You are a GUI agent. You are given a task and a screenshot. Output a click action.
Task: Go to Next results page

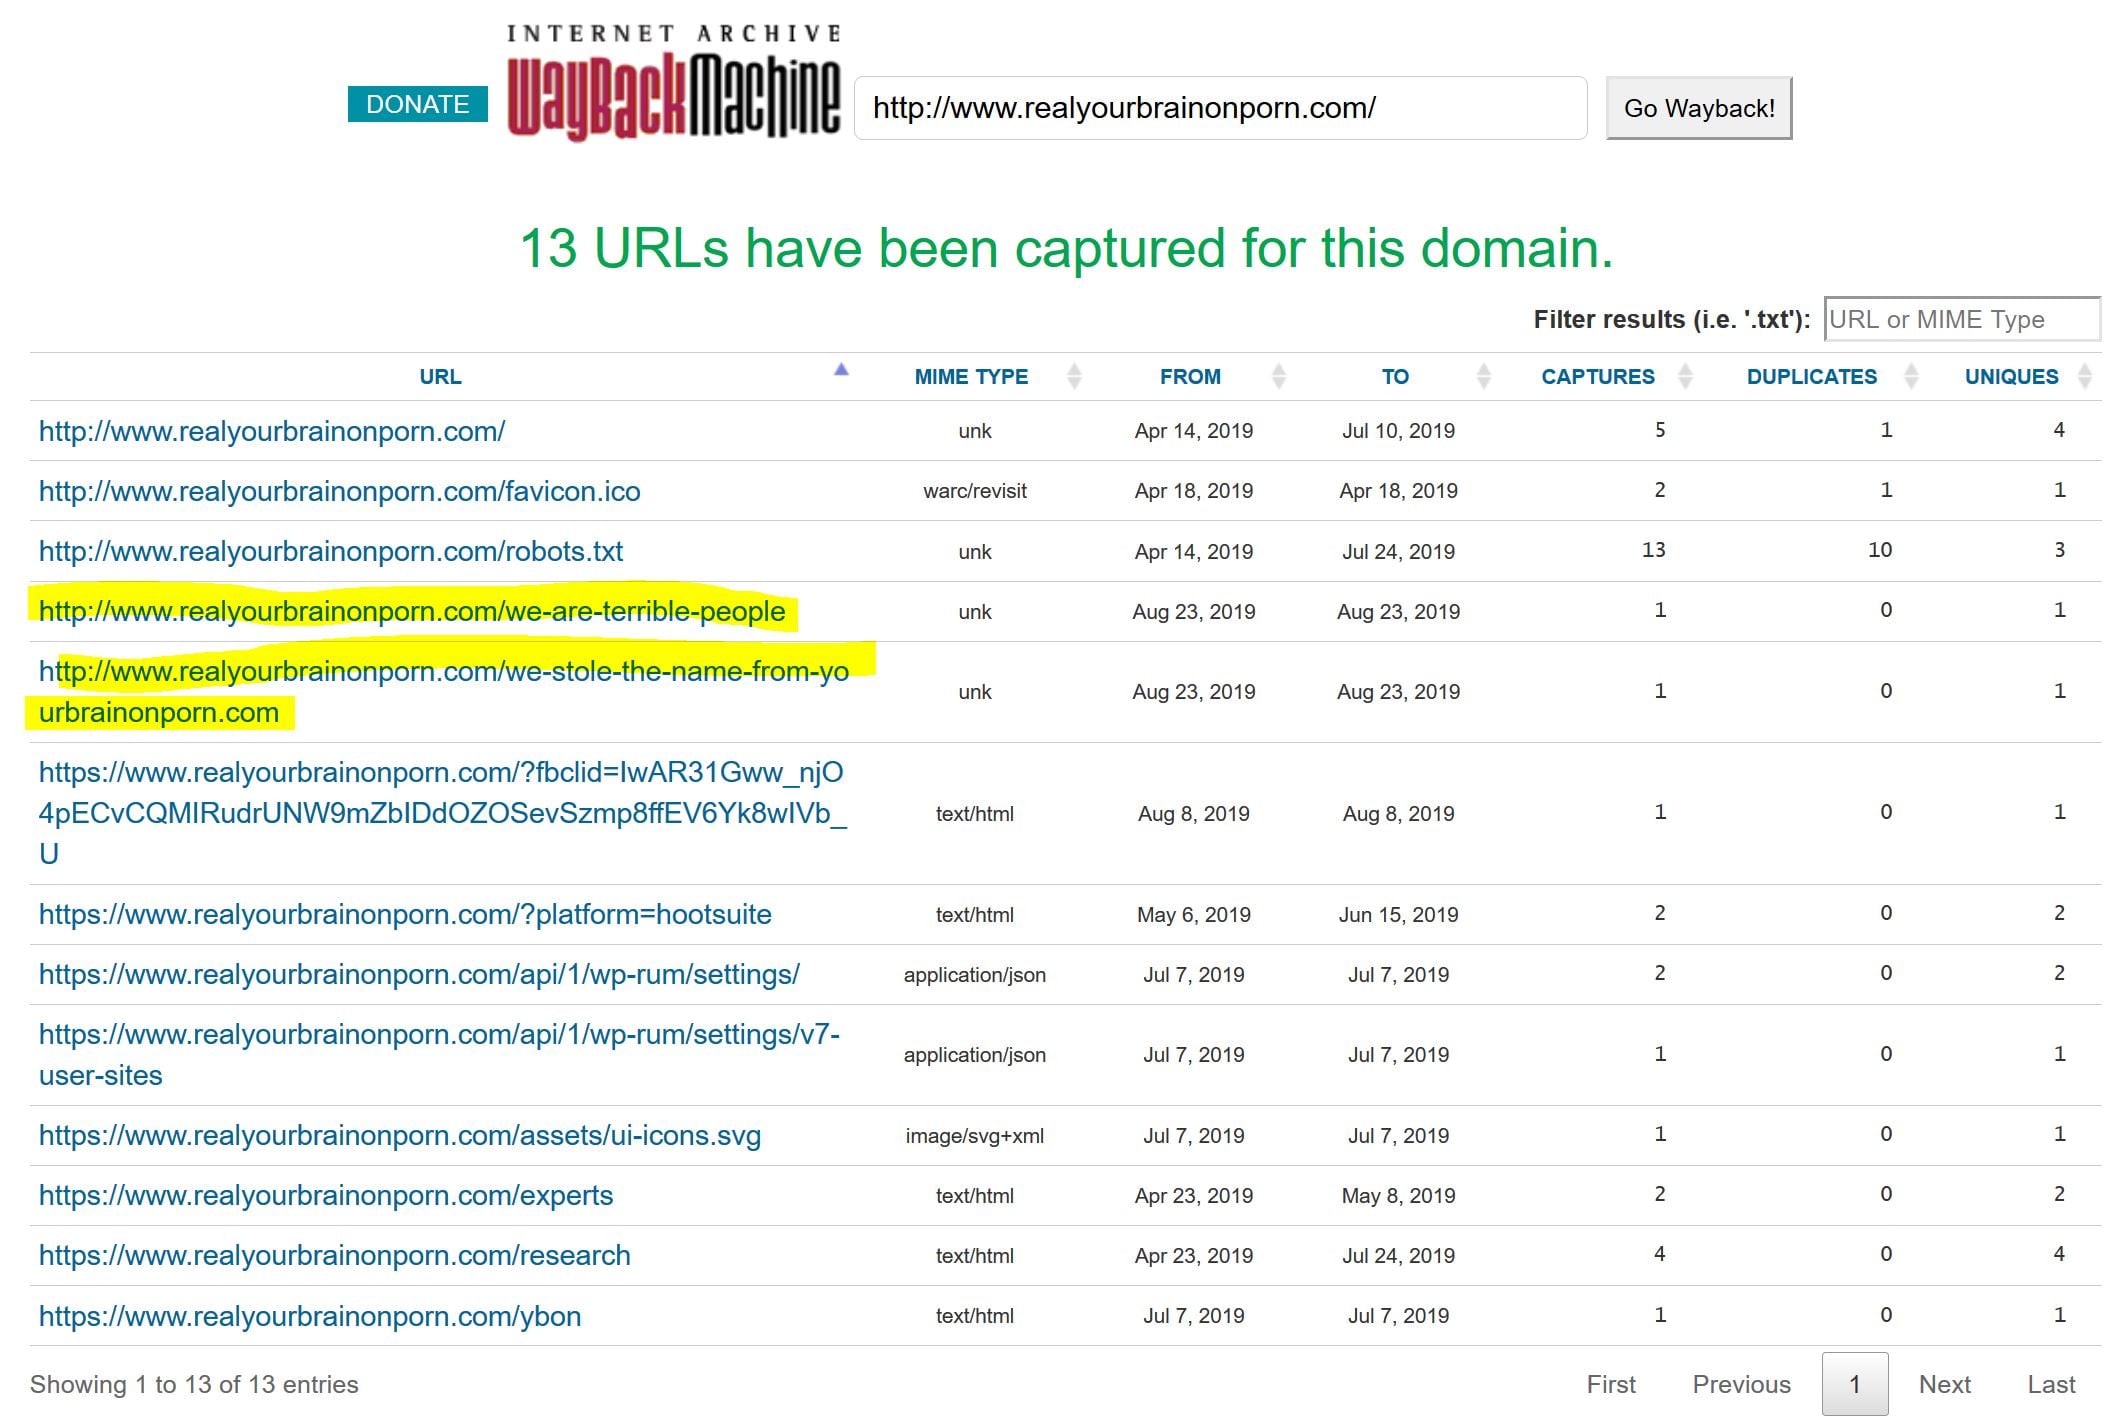tap(1943, 1385)
